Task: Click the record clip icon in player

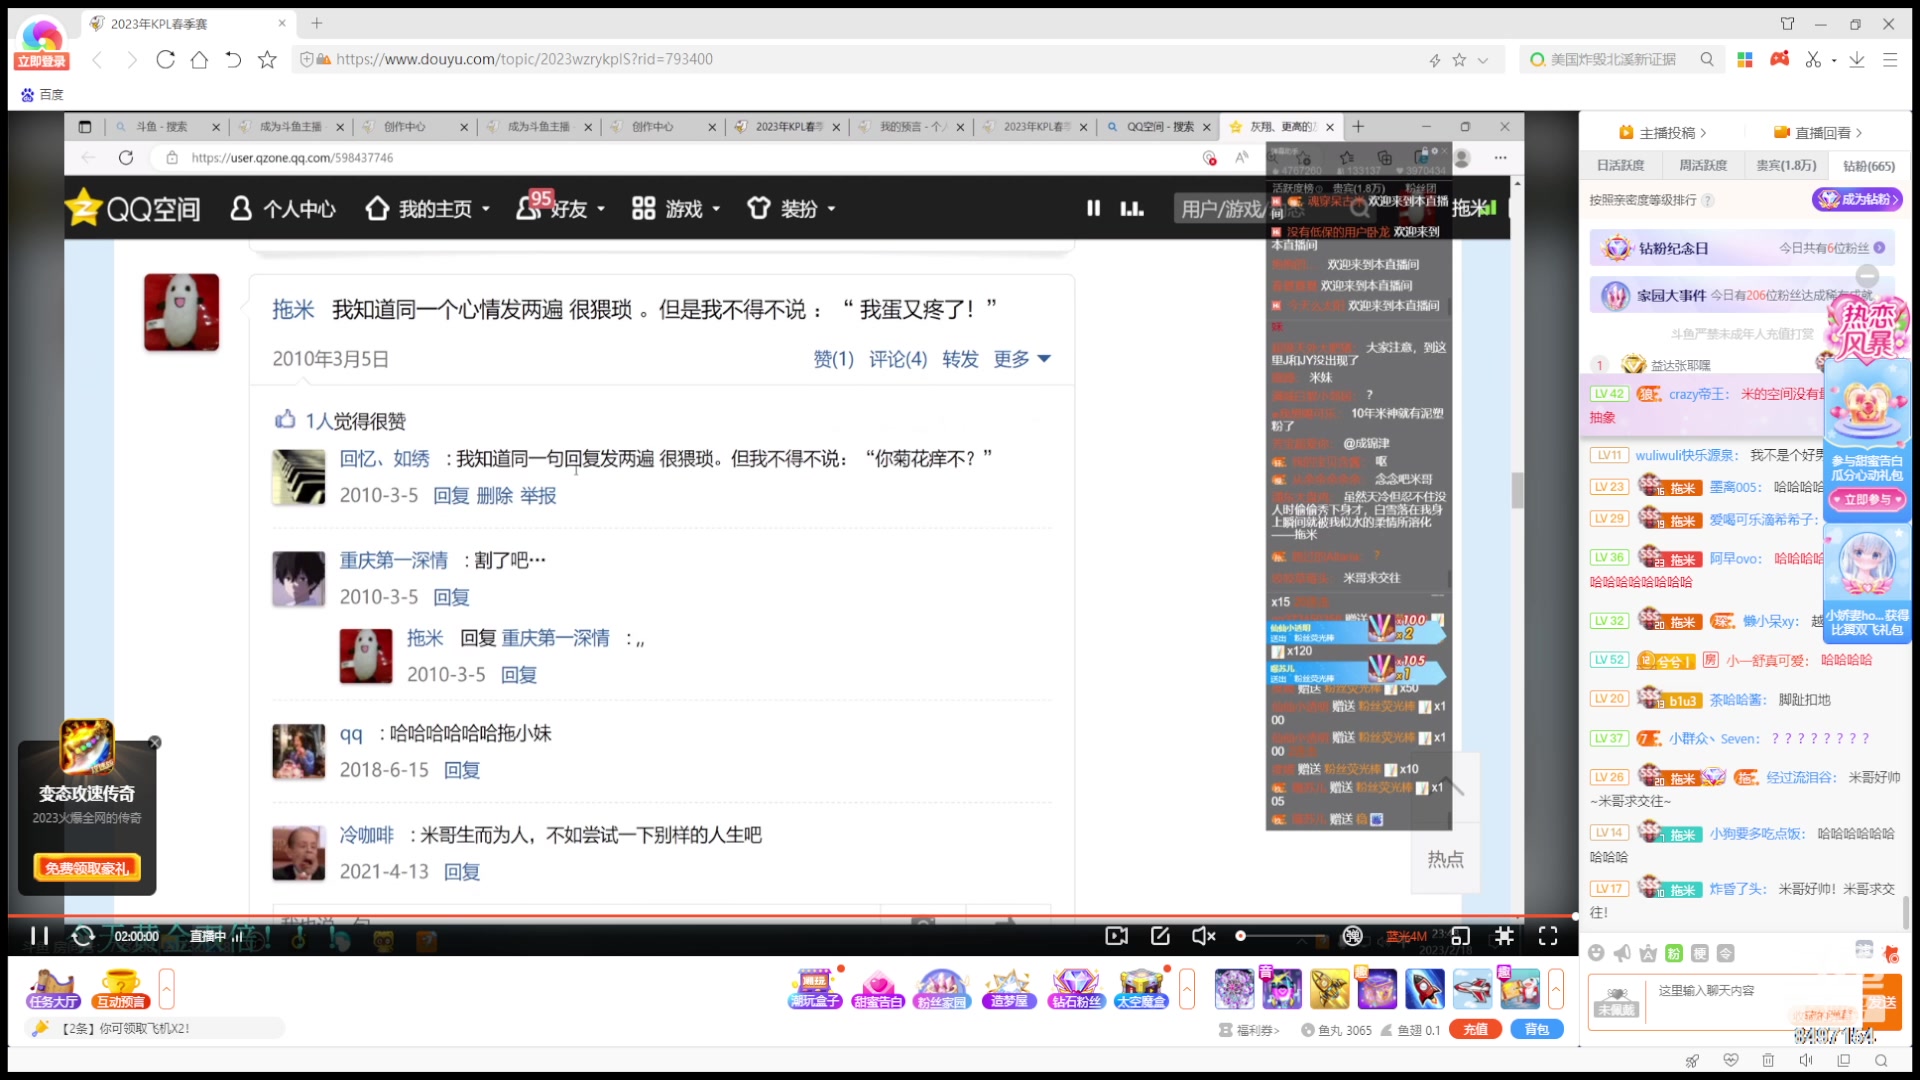Action: click(x=1116, y=936)
